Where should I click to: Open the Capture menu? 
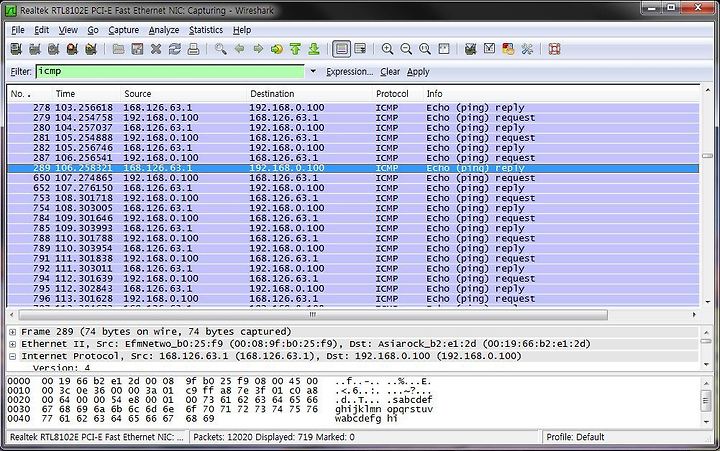point(124,30)
